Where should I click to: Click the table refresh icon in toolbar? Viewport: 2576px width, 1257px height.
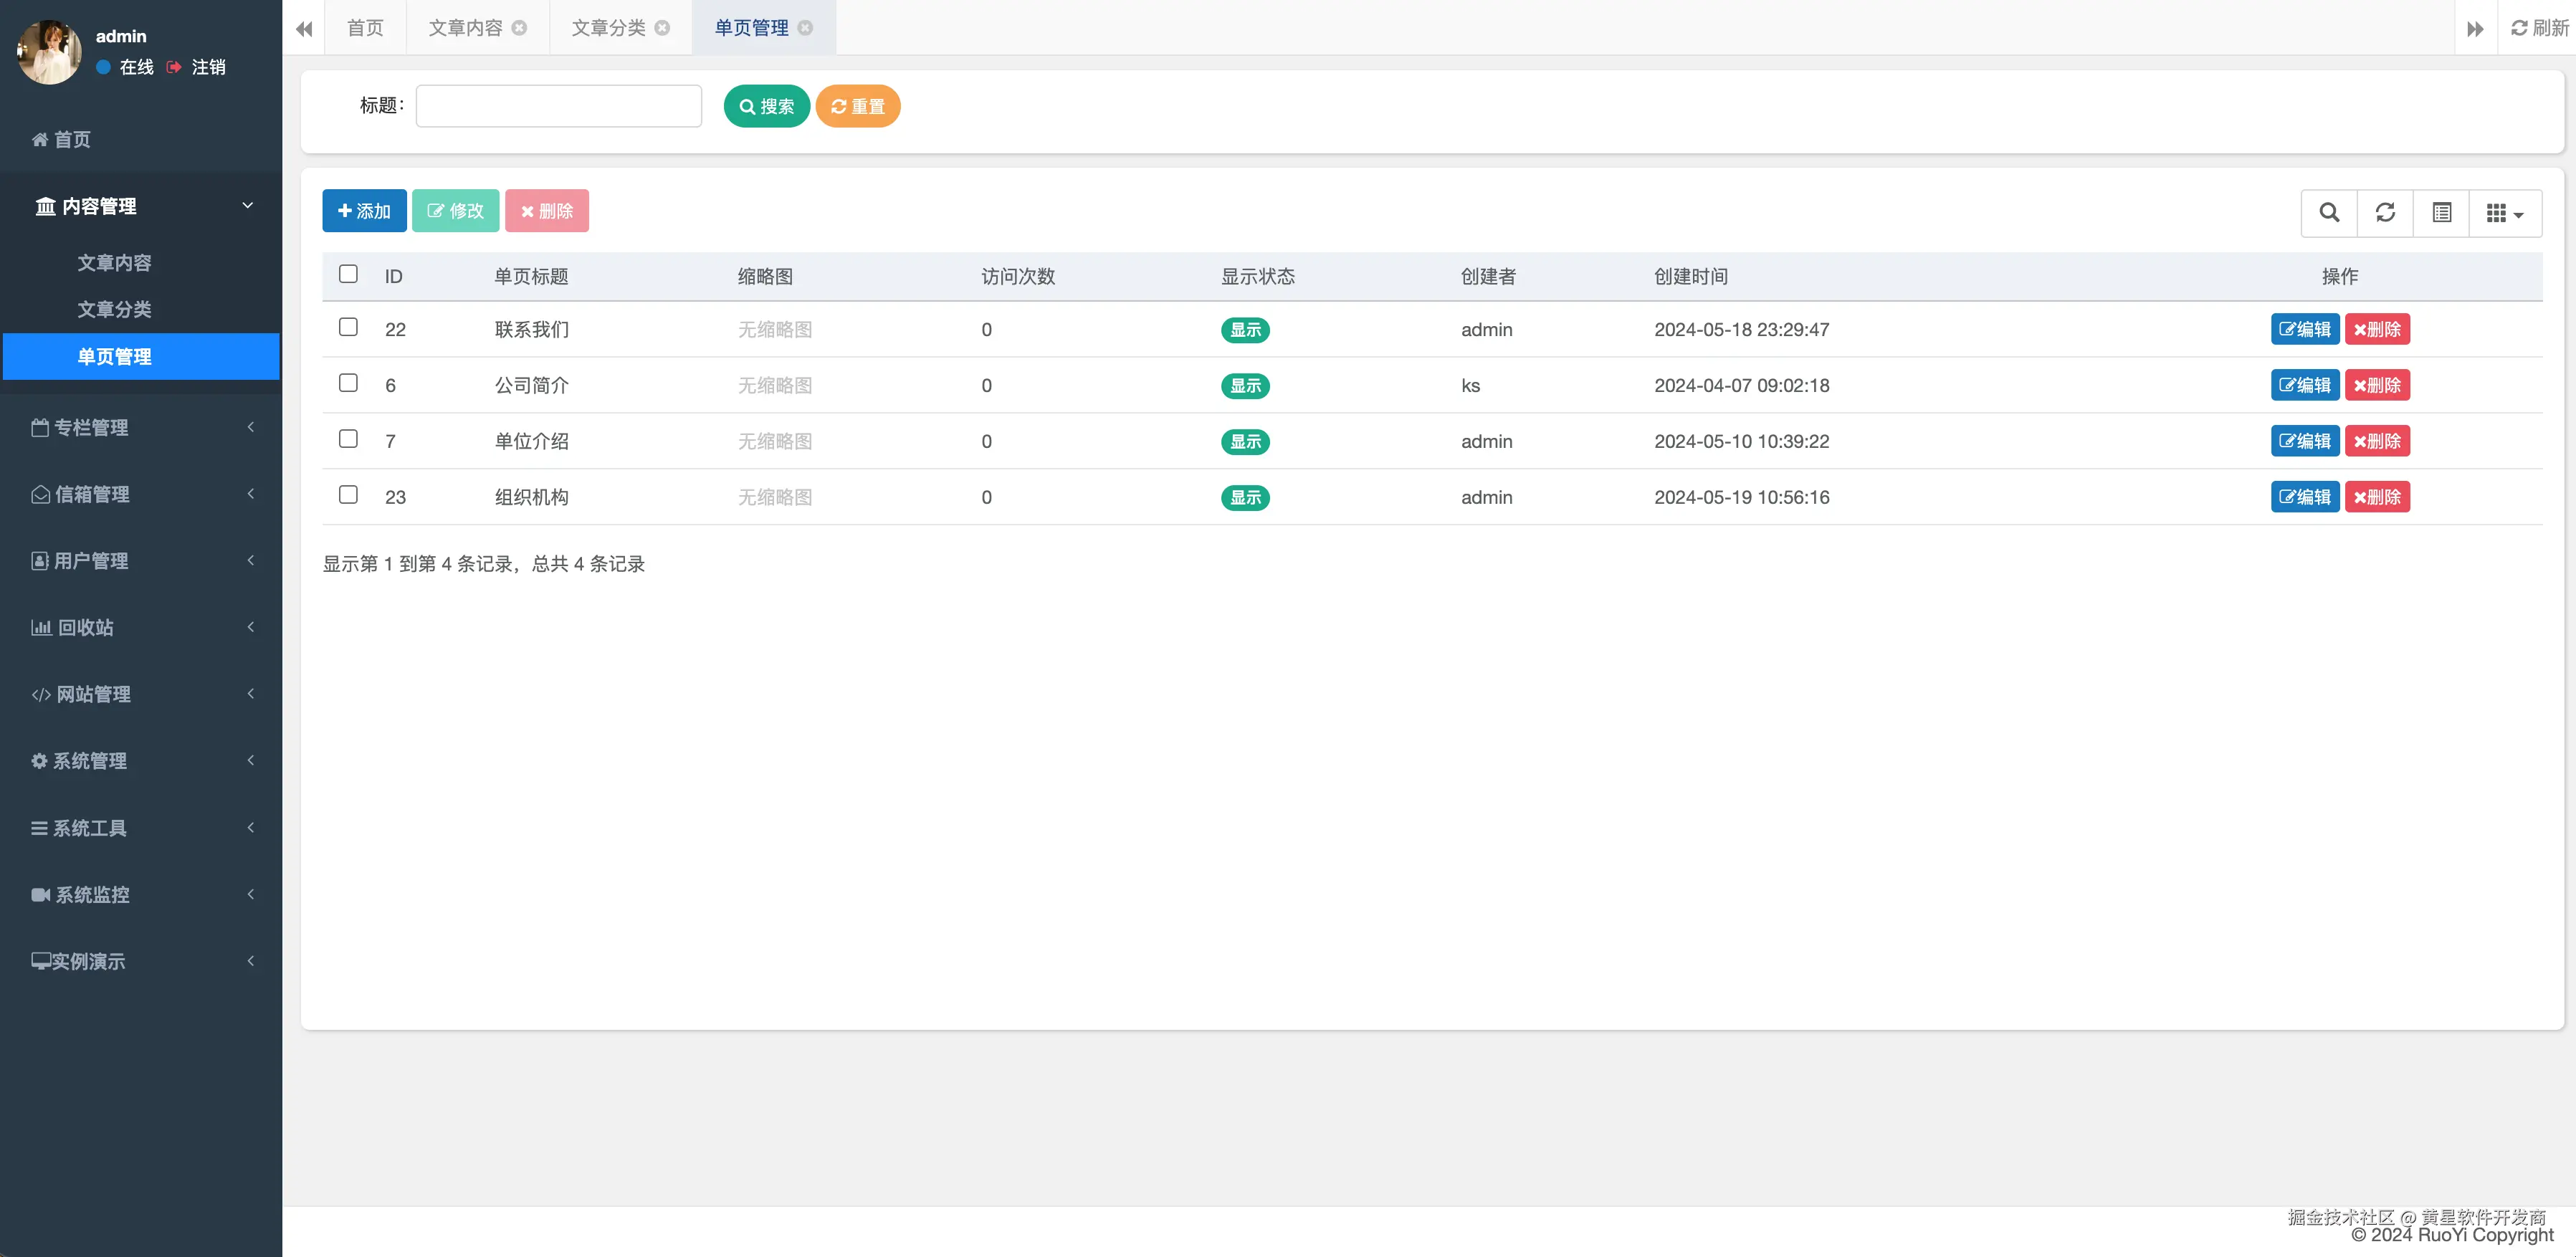(2385, 213)
